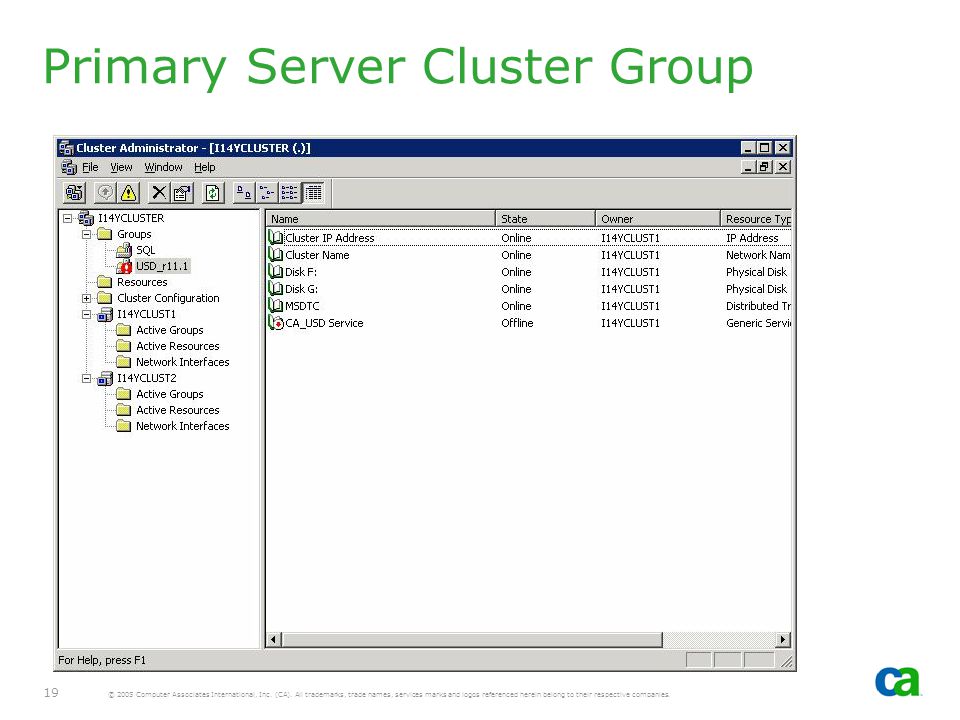Click the I14YCLUST1 owner in the MSDTC row
960x720 pixels.
(x=631, y=306)
